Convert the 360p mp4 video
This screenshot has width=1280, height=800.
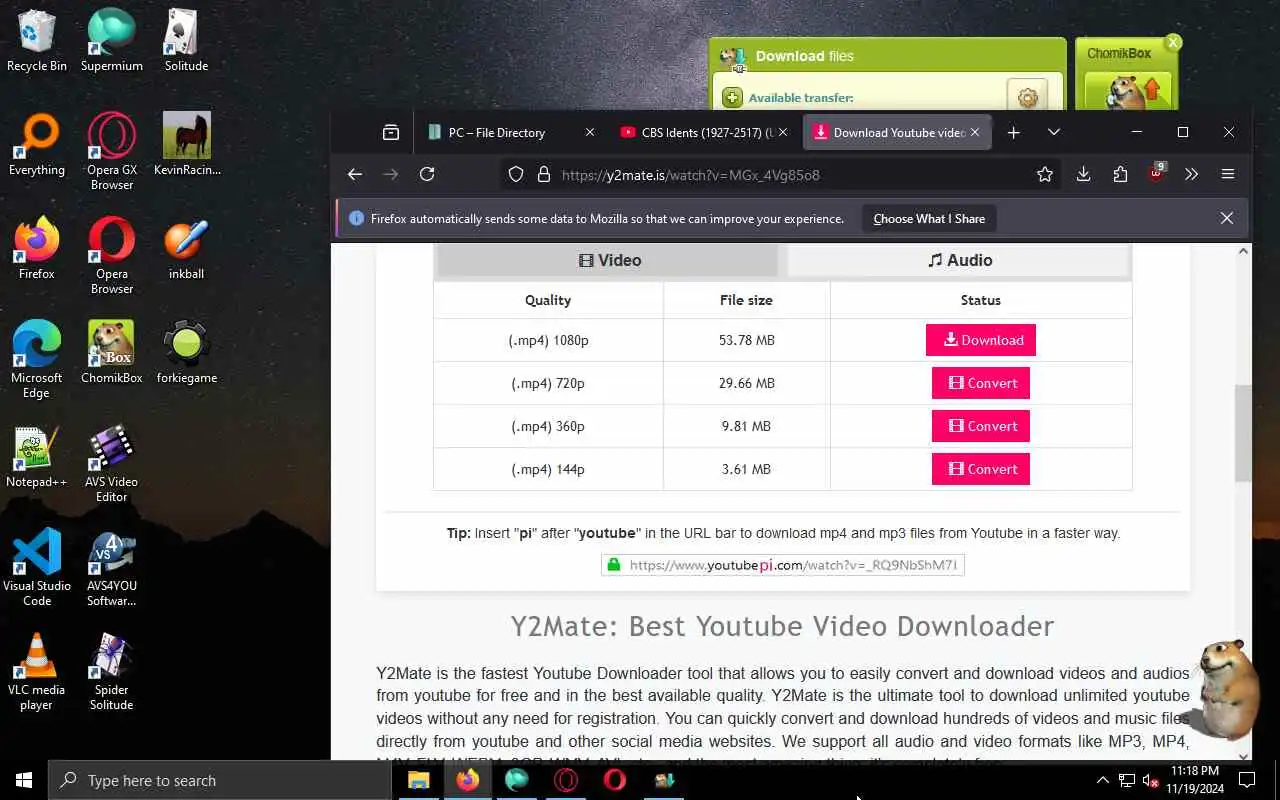(981, 426)
